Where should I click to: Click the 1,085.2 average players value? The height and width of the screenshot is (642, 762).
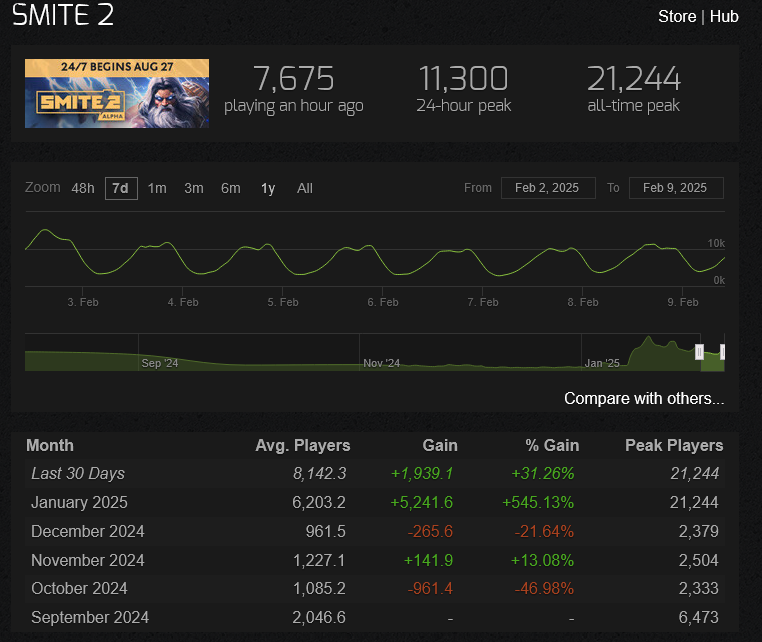(x=319, y=589)
